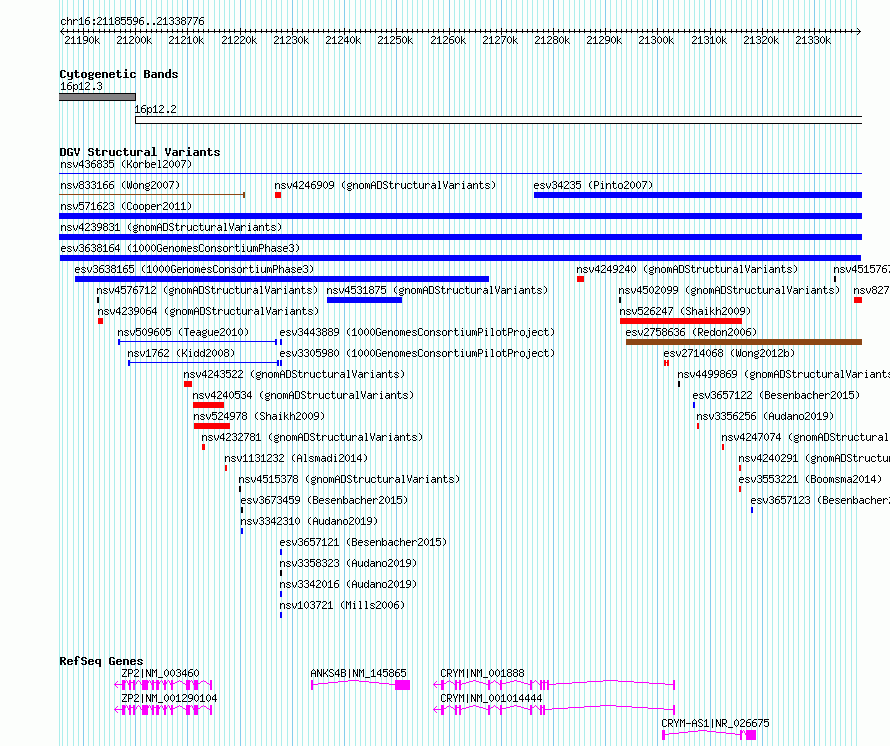Click the nsv436835 (Korbel2007) variant label
Screen dimensions: 890x746
point(126,164)
